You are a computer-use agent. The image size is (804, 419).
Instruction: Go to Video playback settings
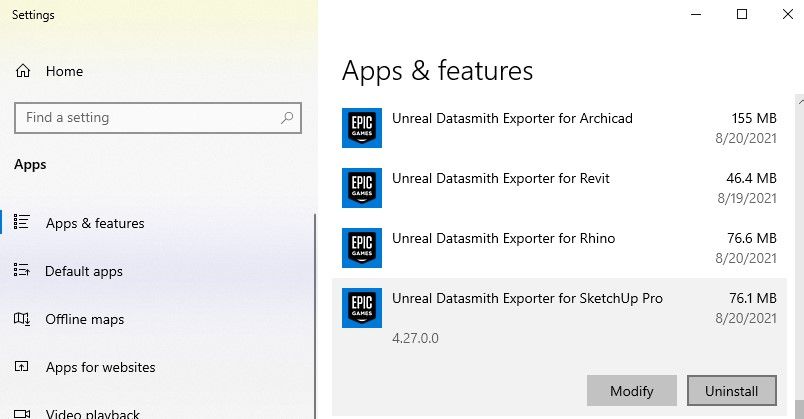coord(92,413)
